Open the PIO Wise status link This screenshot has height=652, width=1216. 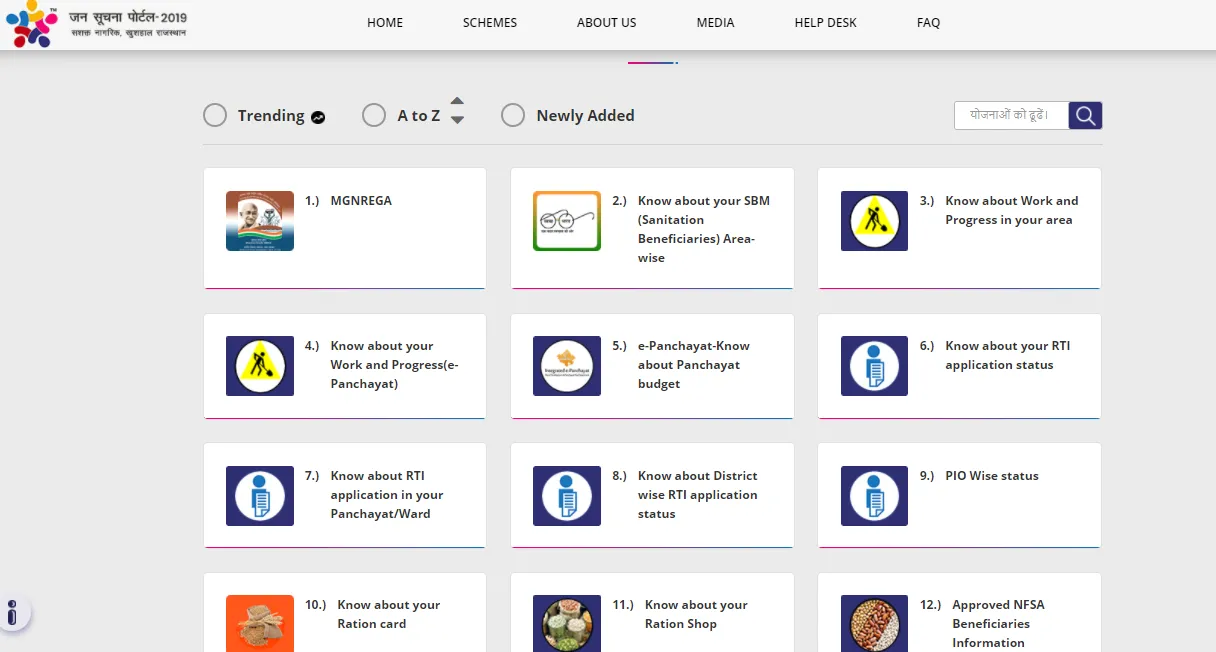992,476
